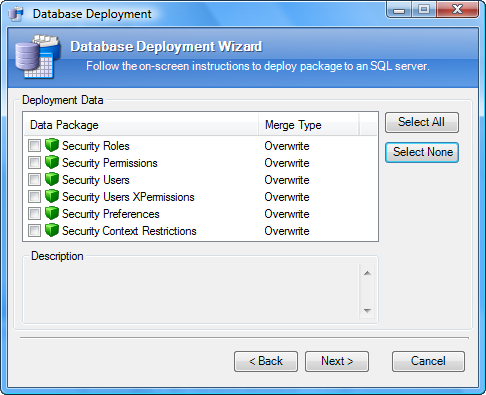Click Overwrite value for Security Users XPermissions
486x395 pixels.
tap(287, 197)
